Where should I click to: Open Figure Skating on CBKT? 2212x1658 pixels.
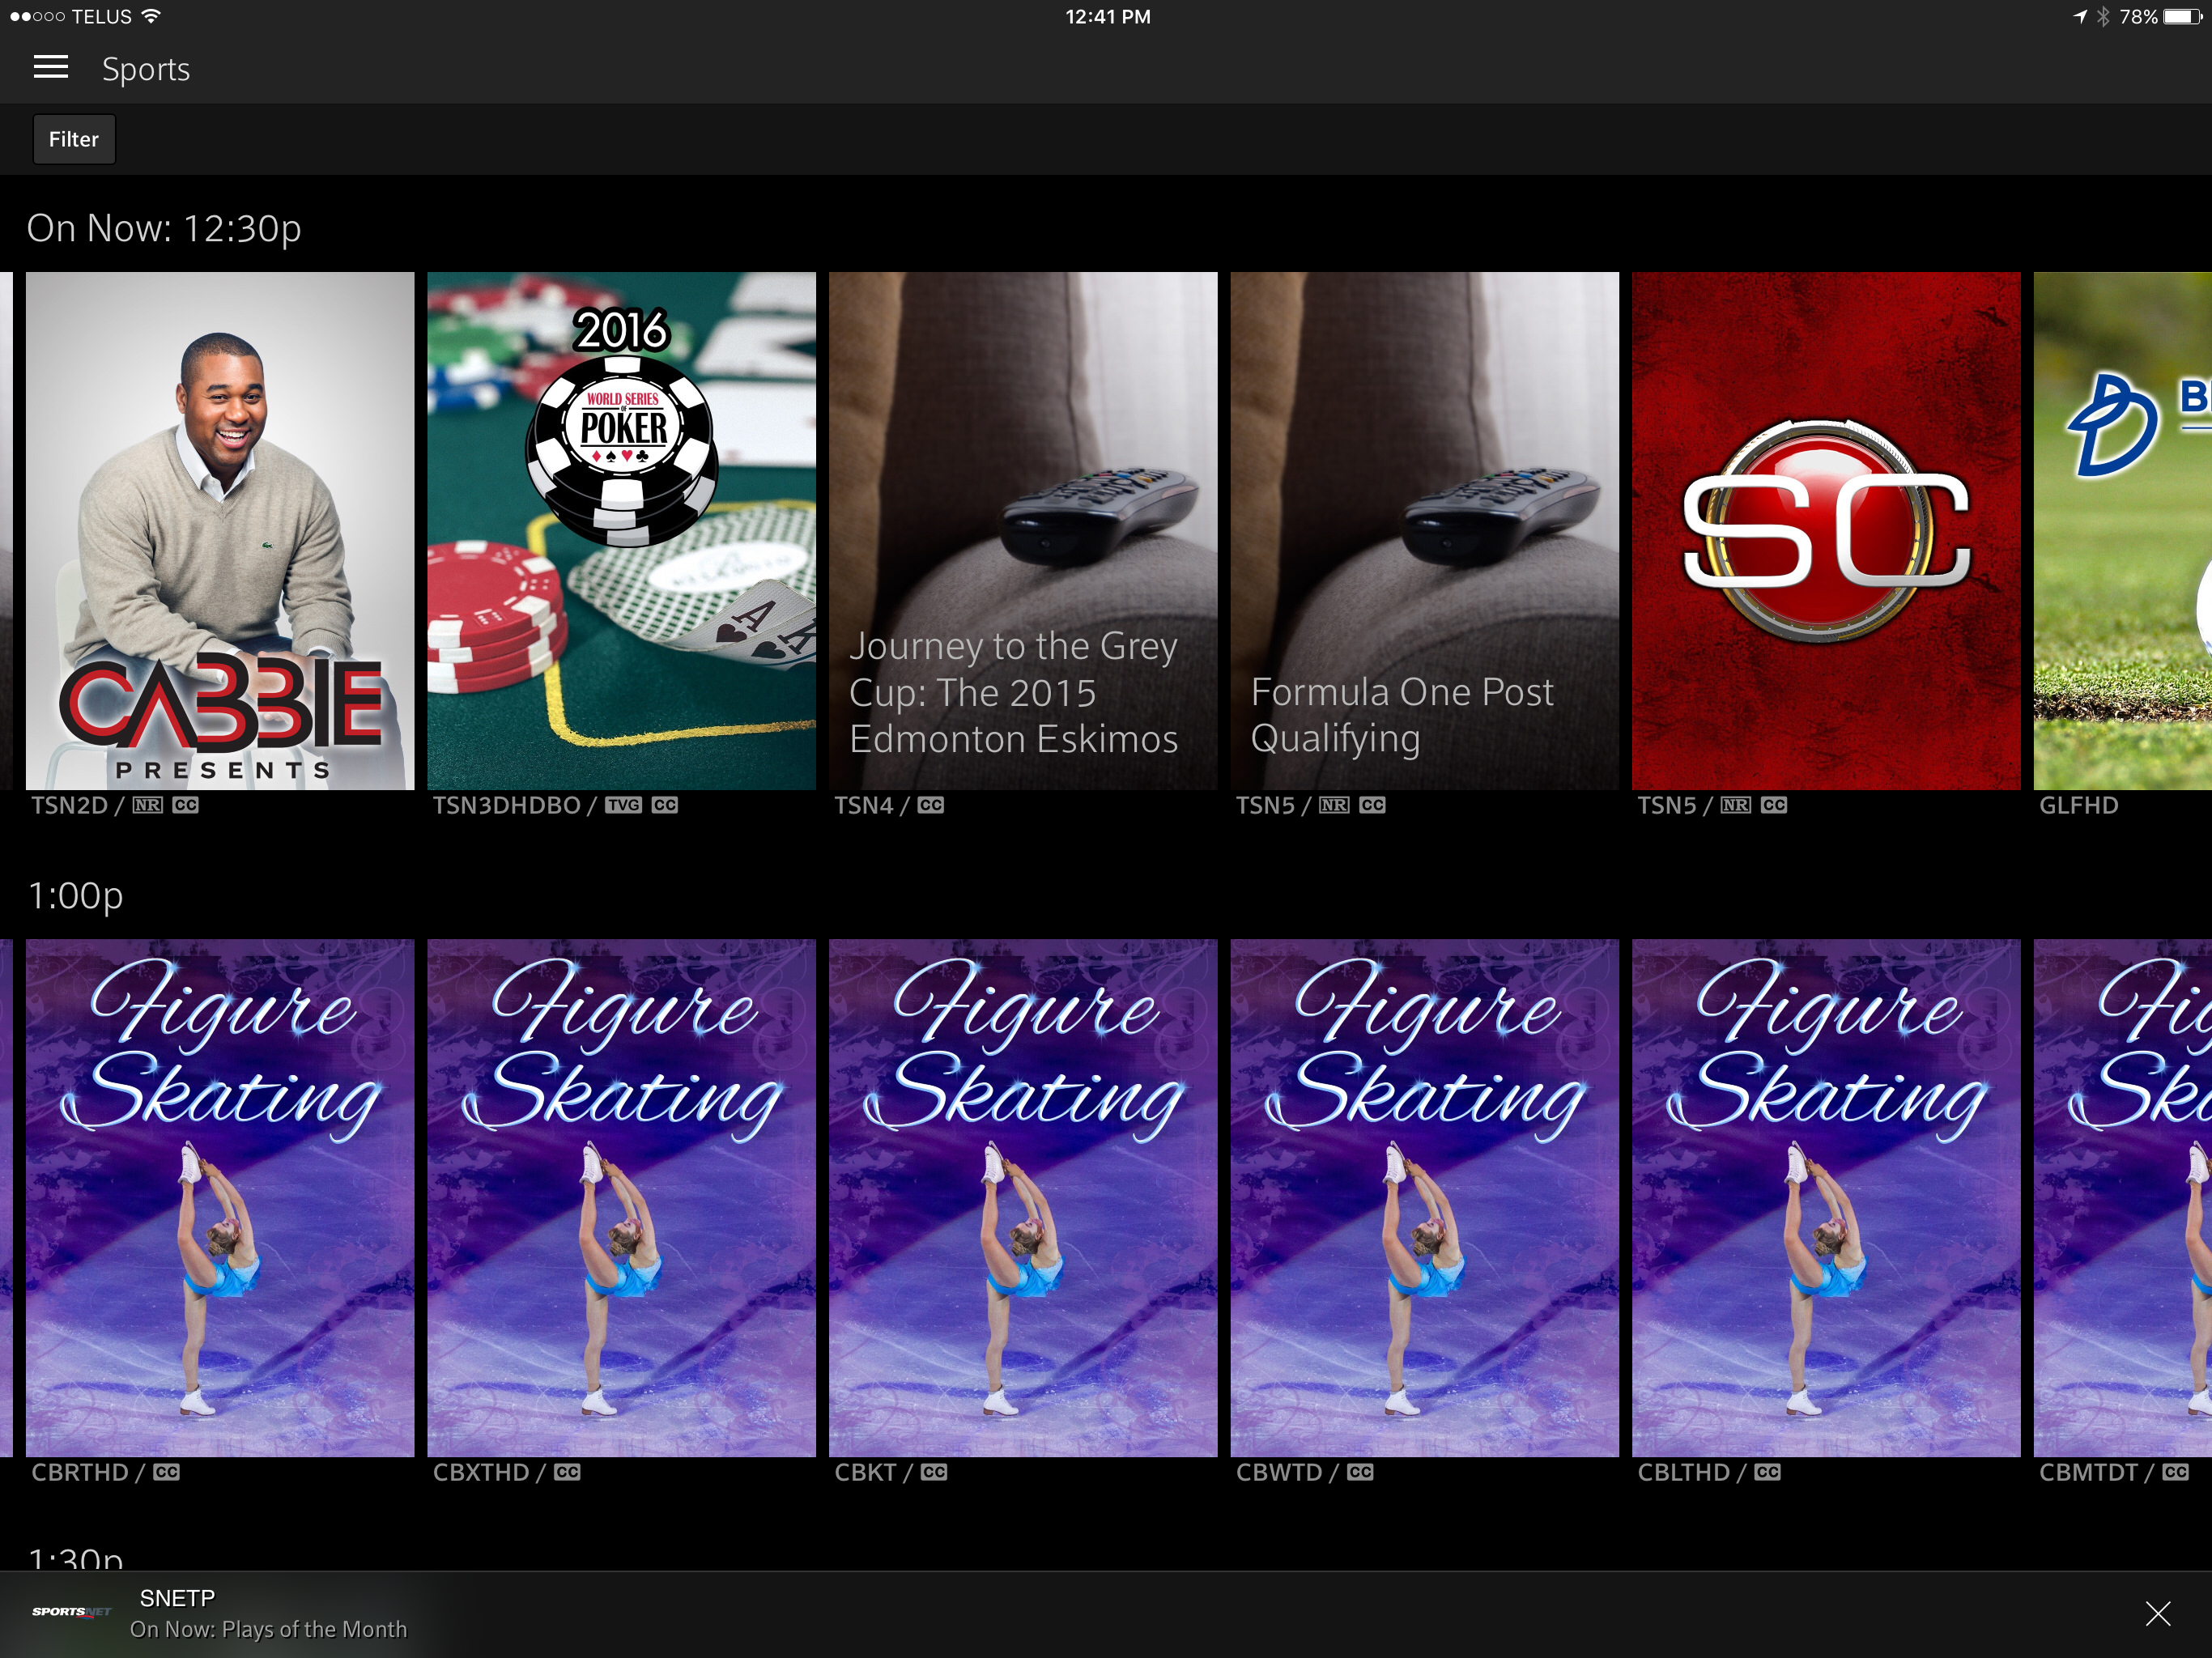(1023, 1198)
